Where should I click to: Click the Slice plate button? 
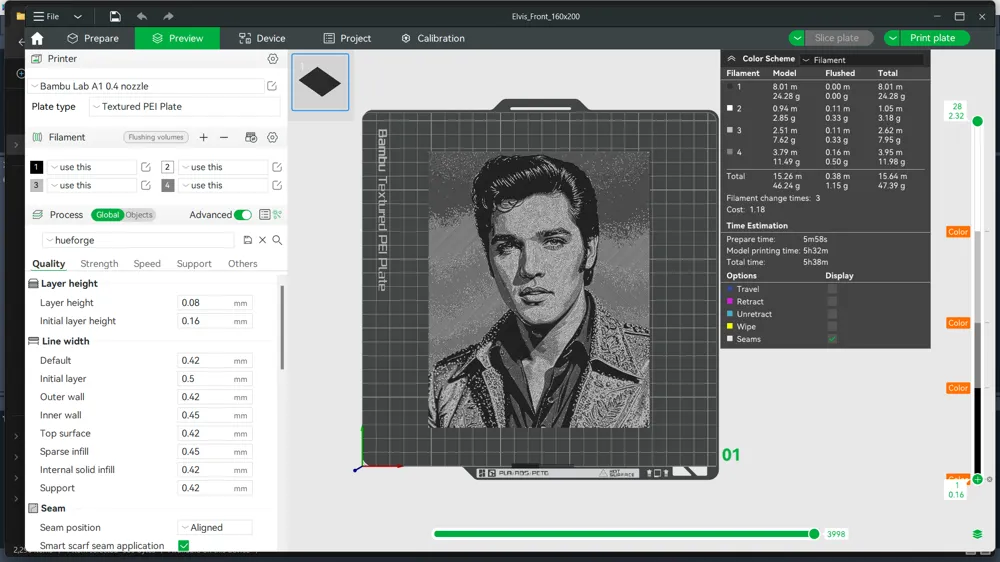[x=838, y=38]
